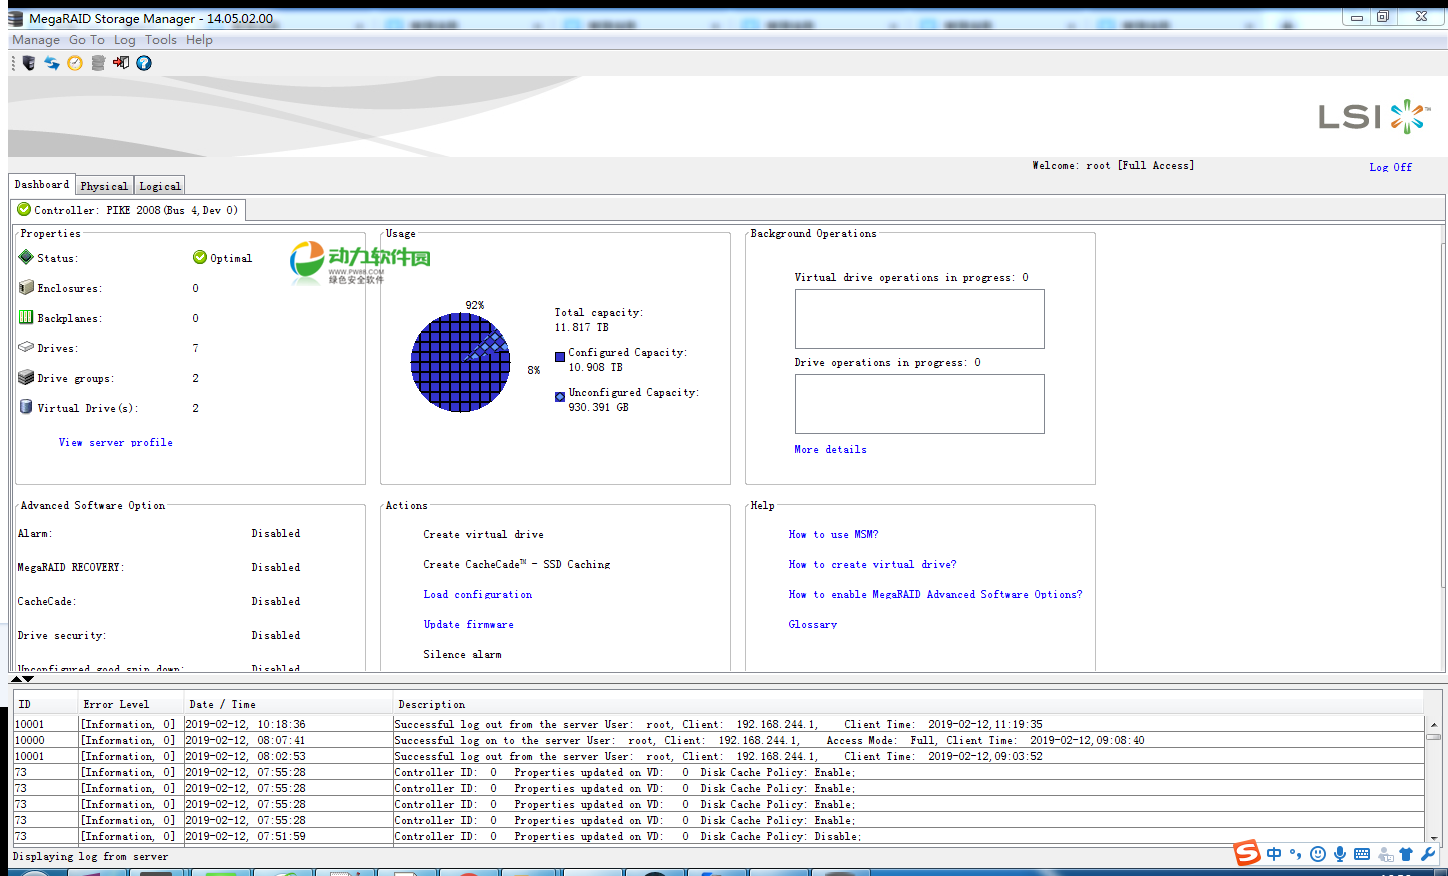Open How to create virtual drive? link
1448x876 pixels.
[872, 564]
